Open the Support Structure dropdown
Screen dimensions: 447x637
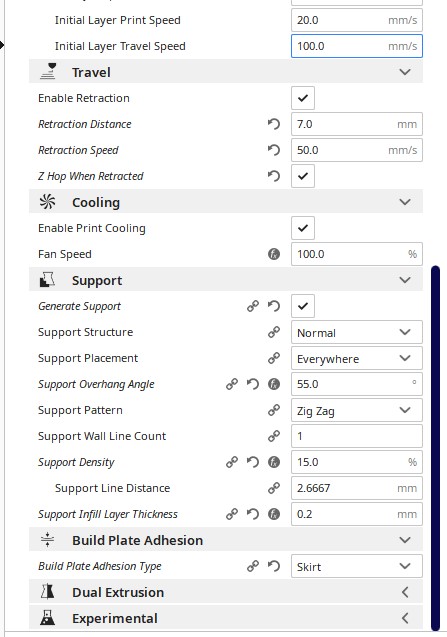pos(357,332)
